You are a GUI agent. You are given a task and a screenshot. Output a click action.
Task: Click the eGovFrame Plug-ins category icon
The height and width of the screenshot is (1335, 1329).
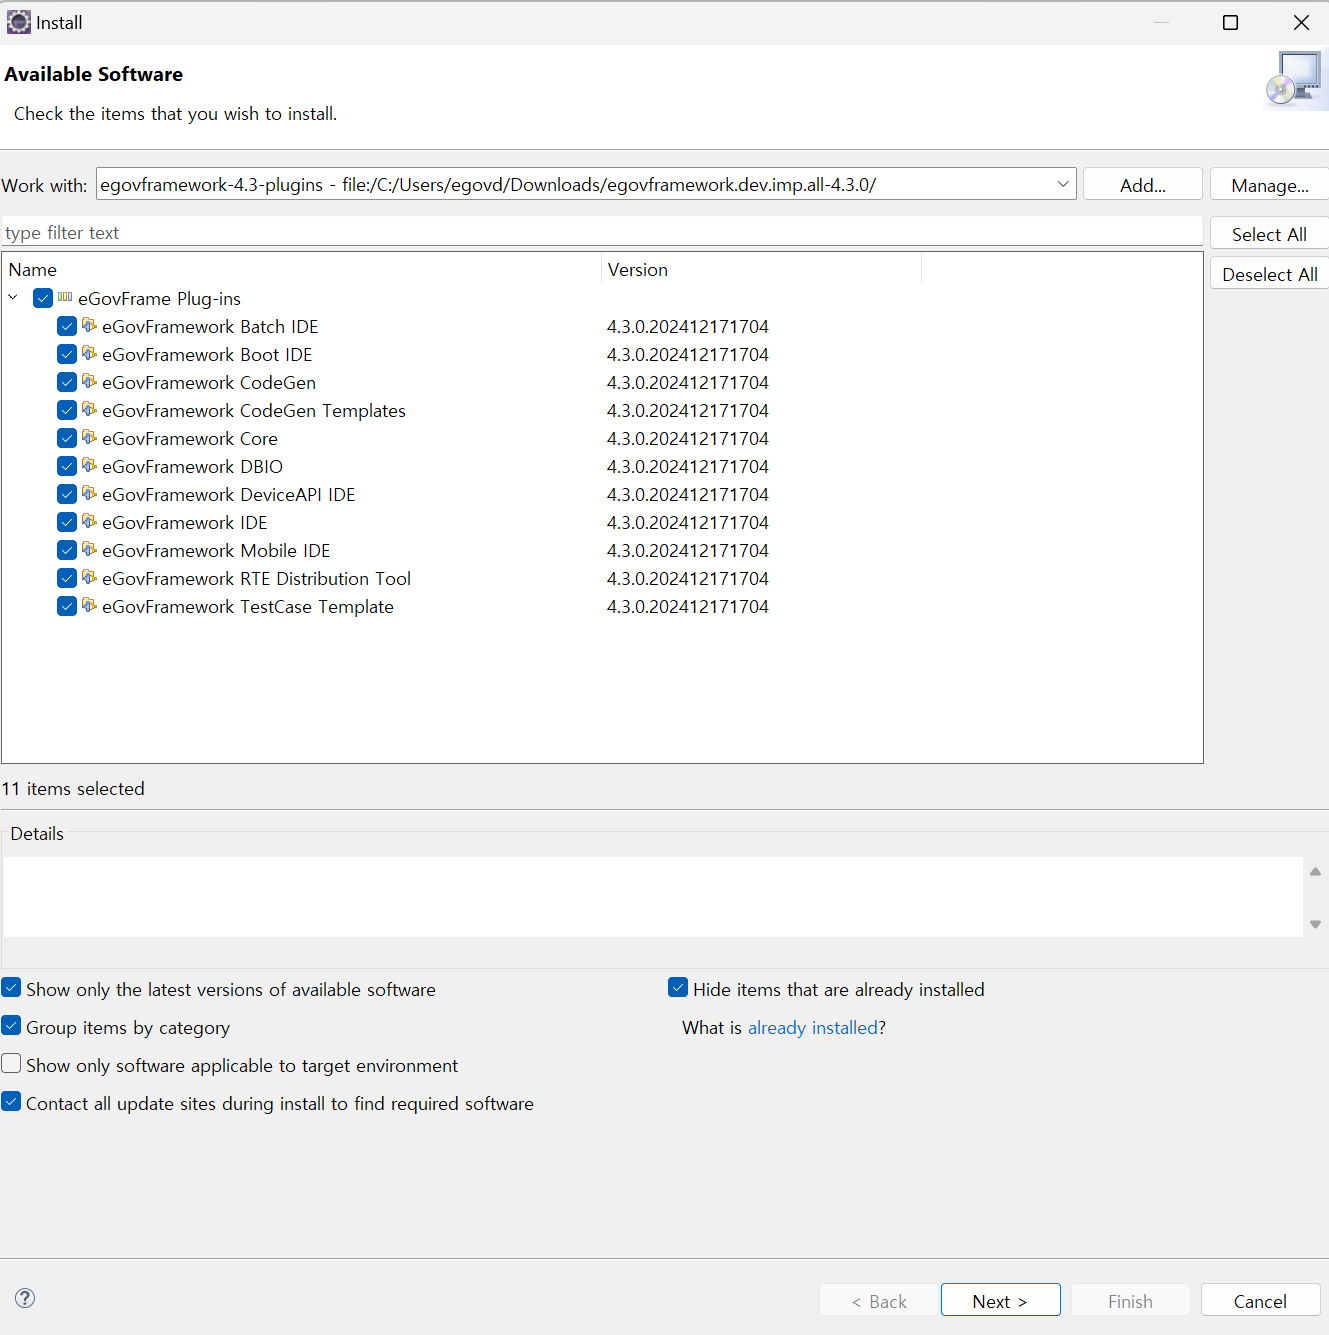65,298
